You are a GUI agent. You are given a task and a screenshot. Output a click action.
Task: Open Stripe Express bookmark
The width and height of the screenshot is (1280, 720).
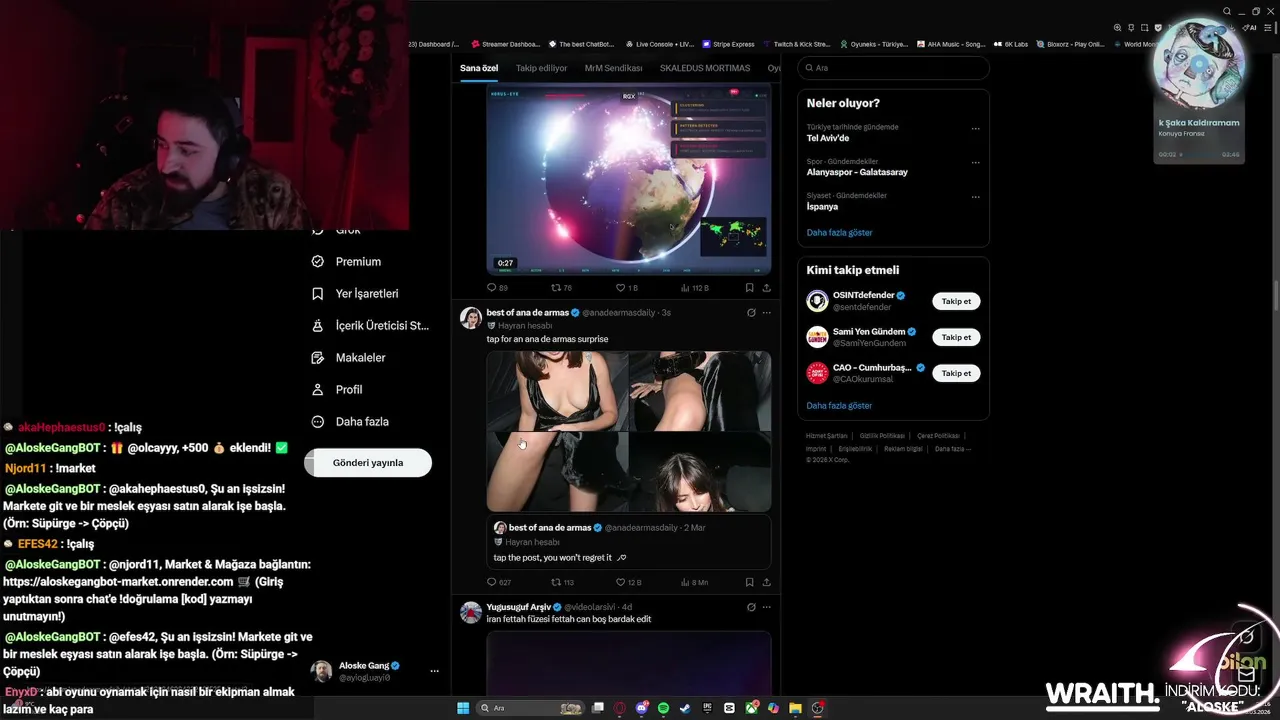point(728,44)
